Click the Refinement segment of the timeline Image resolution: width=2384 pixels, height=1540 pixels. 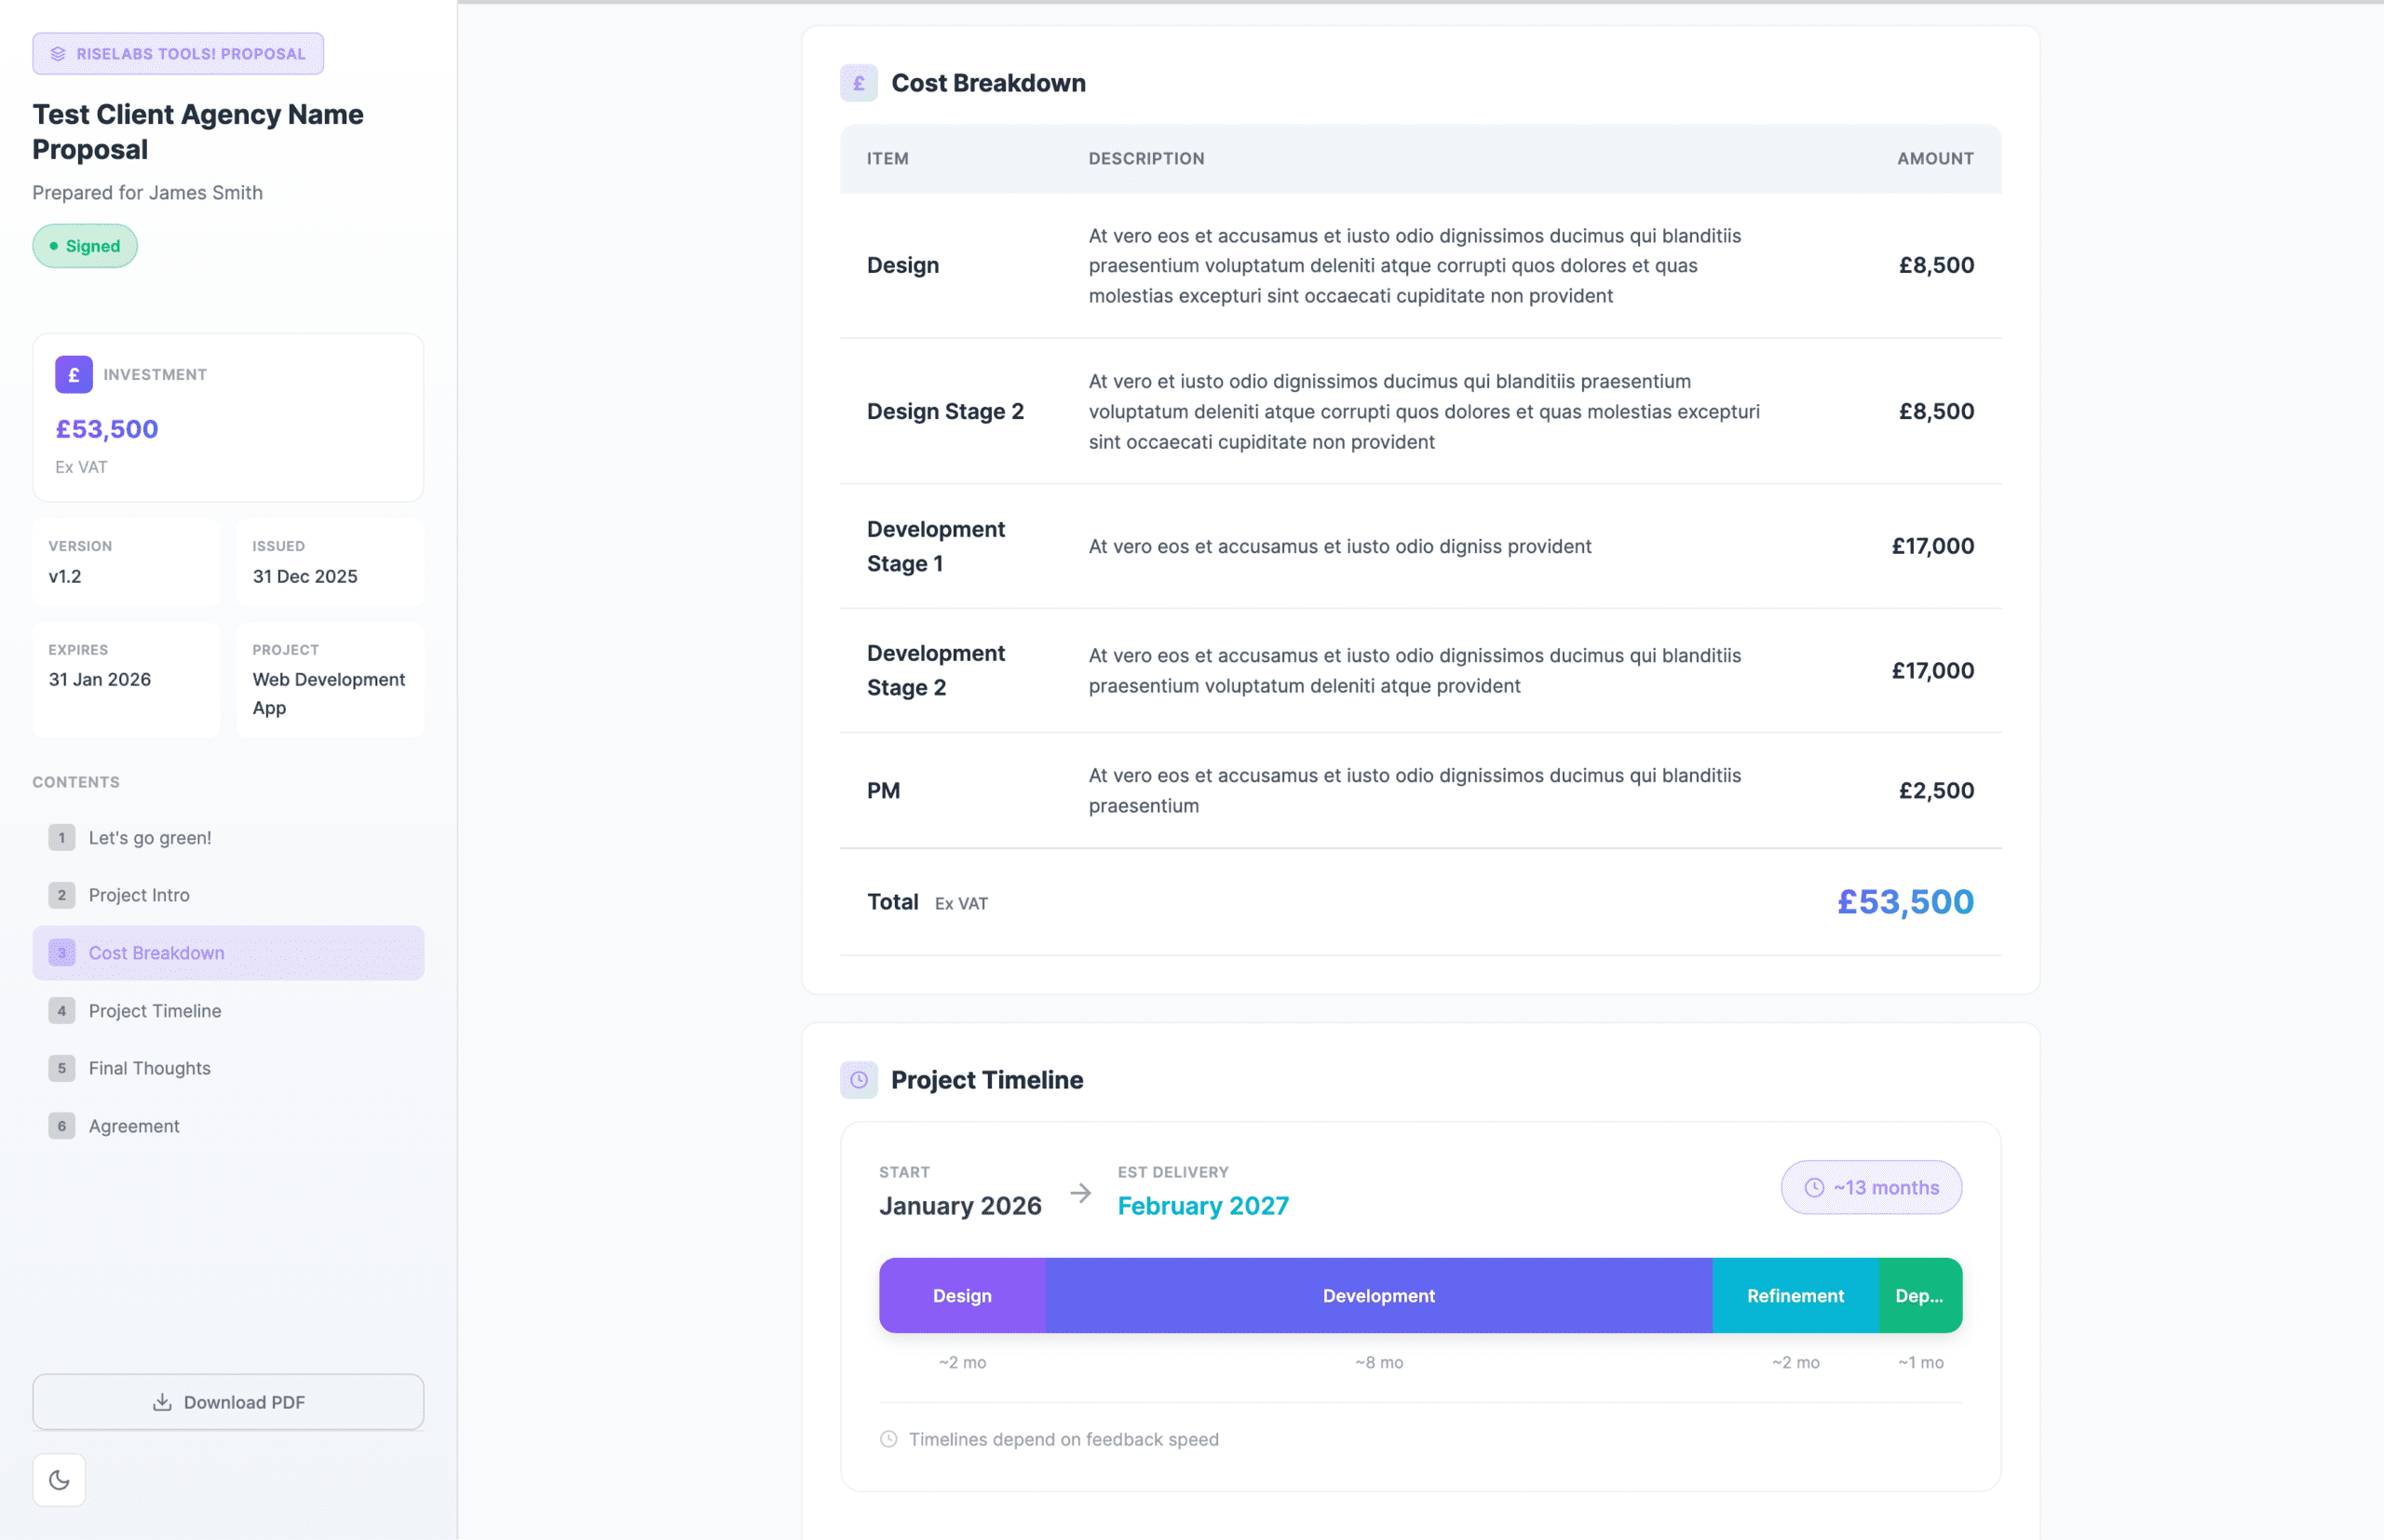(x=1795, y=1296)
